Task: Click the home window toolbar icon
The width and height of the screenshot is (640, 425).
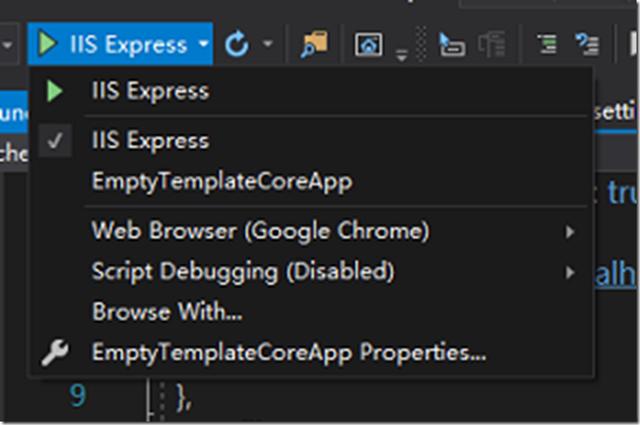Action: 369,44
